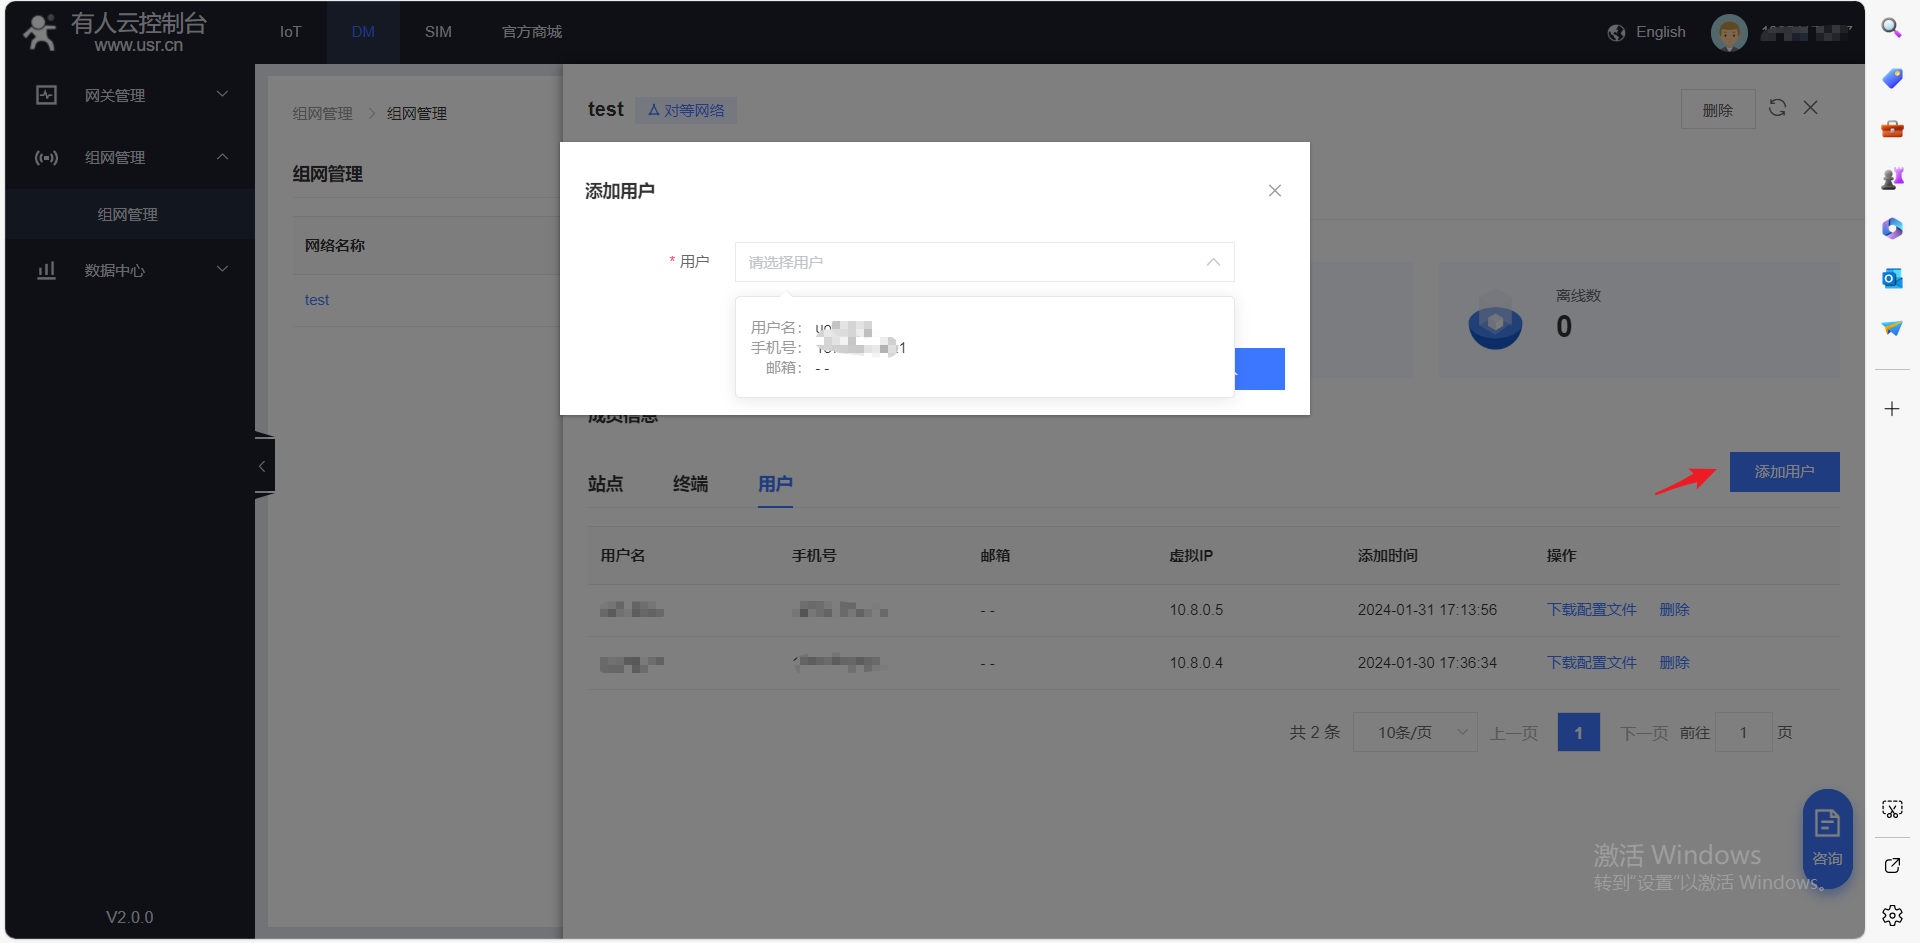
Task: Select the user option in the dropdown list
Action: click(x=984, y=347)
